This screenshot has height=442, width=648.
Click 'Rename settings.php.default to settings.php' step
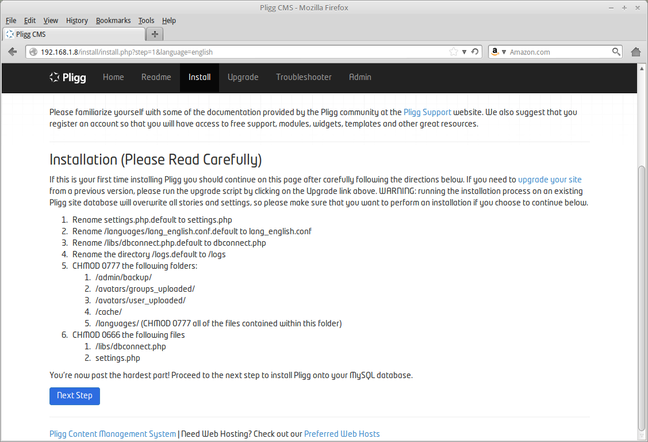152,220
